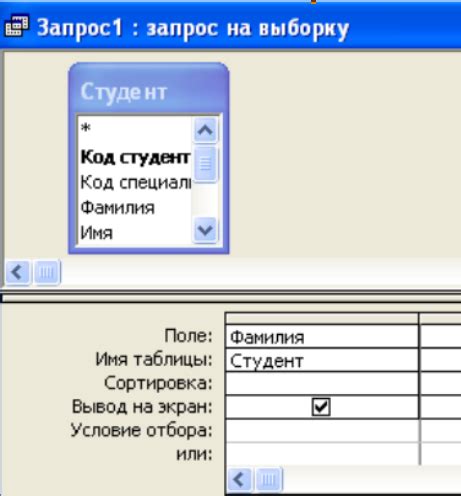
Task: Select the first grid column header selector
Action: (322, 319)
